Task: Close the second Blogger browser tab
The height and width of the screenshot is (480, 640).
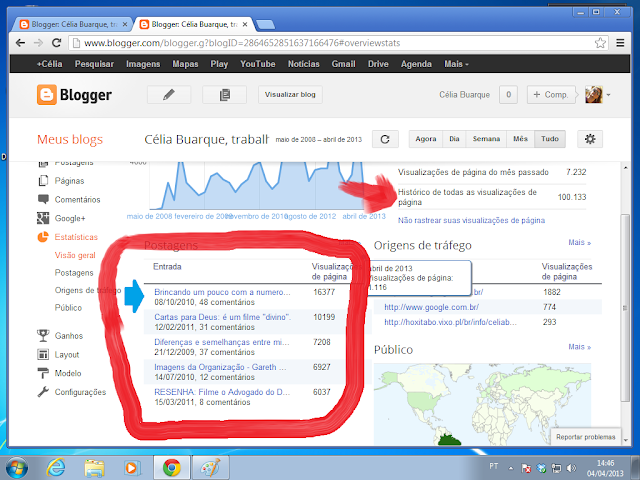Action: [x=245, y=24]
